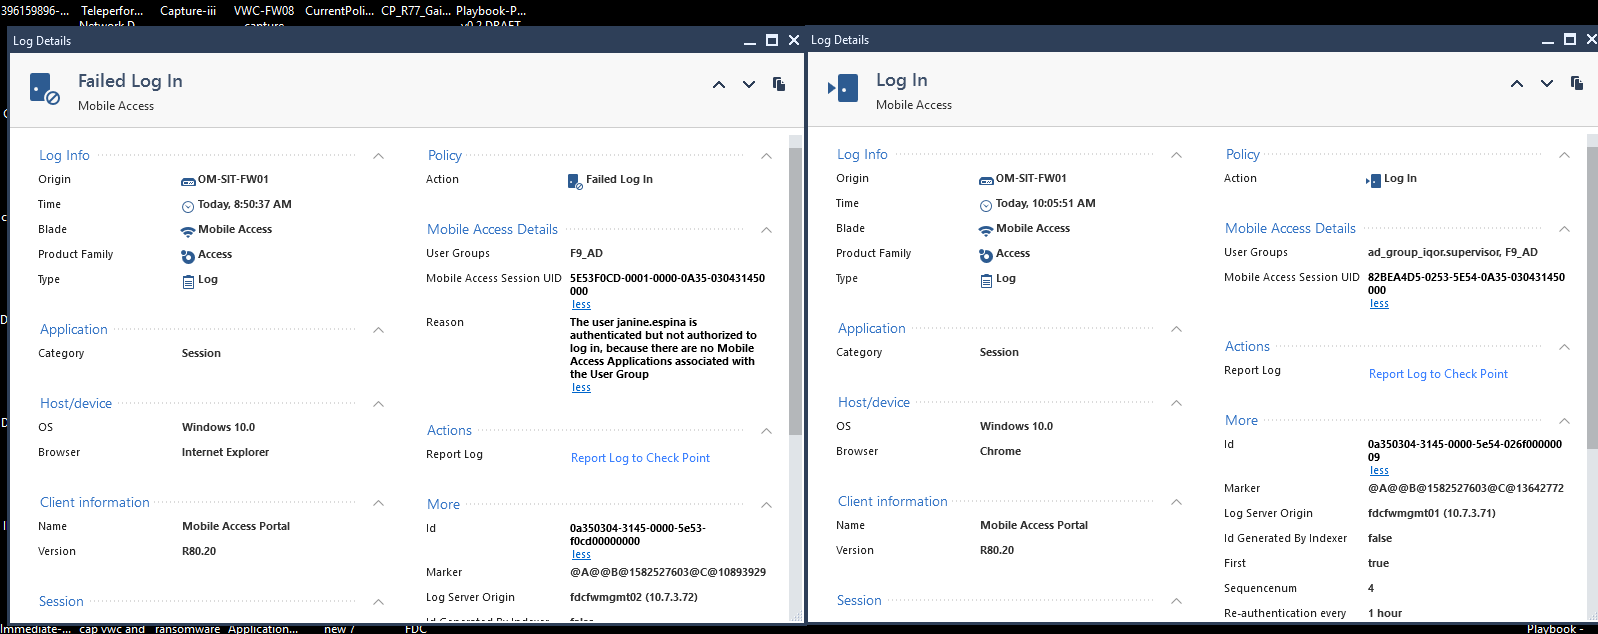This screenshot has height=634, width=1598.
Task: Copy details icon in Log In header
Action: [x=1577, y=83]
